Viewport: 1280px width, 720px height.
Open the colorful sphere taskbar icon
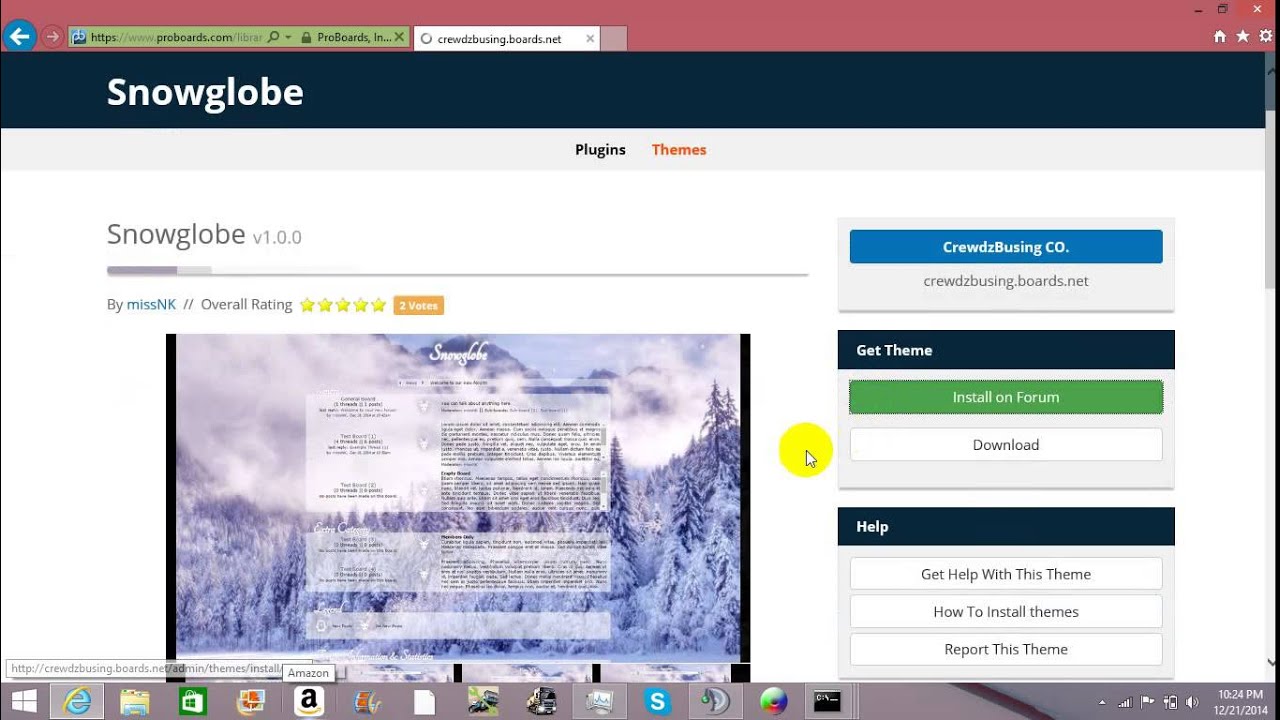pos(773,702)
